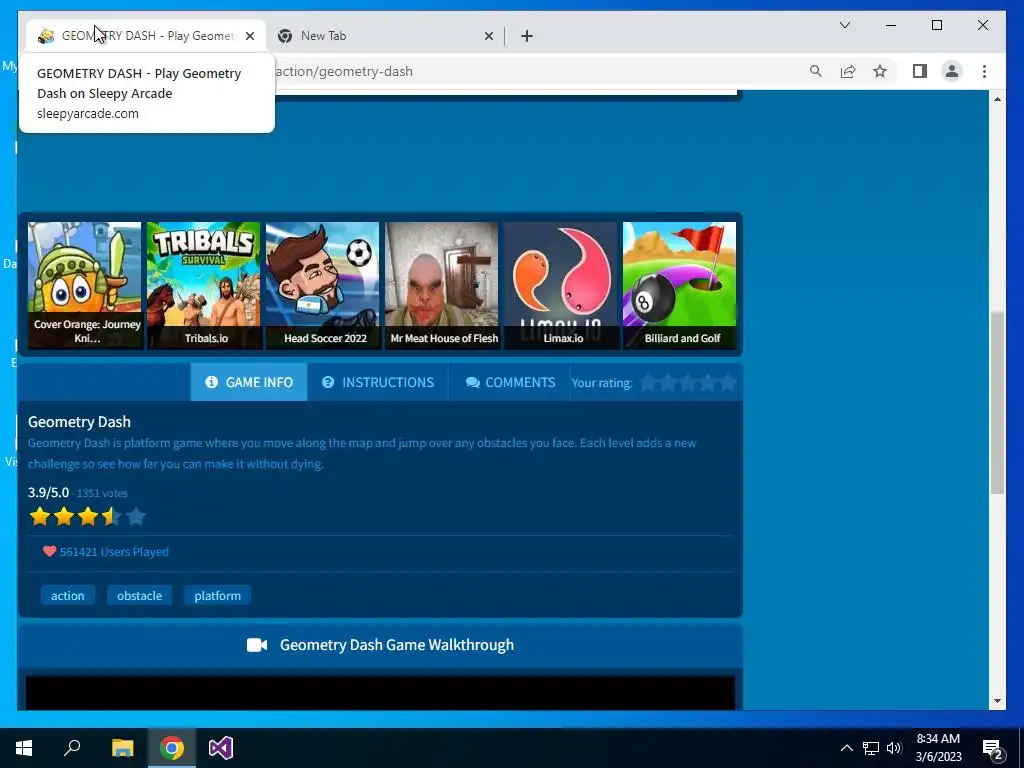Rate the game four stars
Screen dimensions: 1024x768
pos(707,383)
